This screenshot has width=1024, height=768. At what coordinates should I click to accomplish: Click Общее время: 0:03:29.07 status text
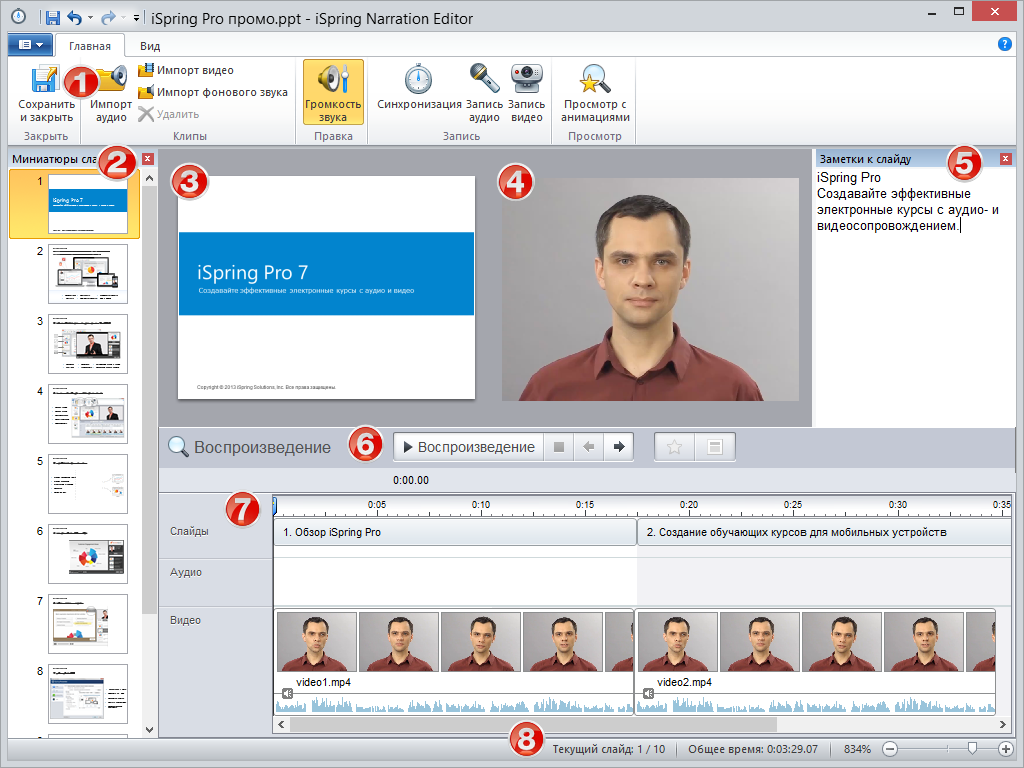pos(753,749)
